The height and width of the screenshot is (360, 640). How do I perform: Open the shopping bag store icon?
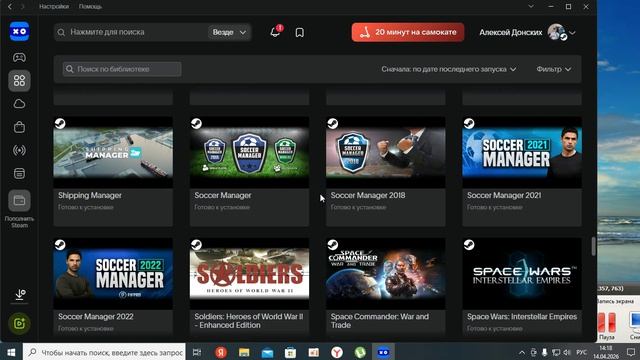pyautogui.click(x=19, y=127)
